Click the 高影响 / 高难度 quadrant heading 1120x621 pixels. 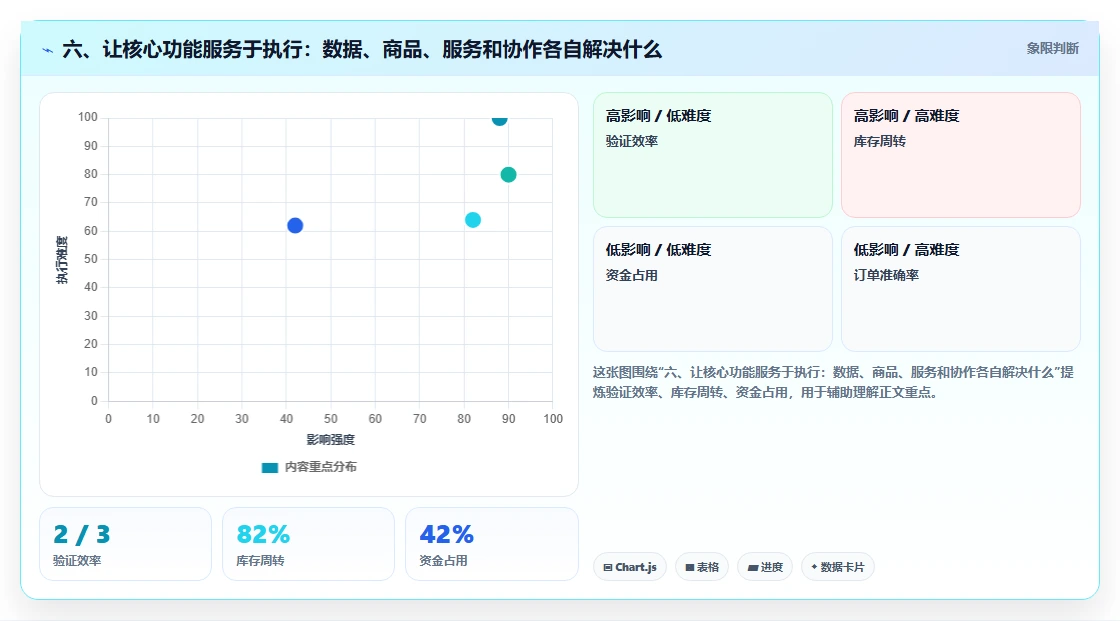906,116
